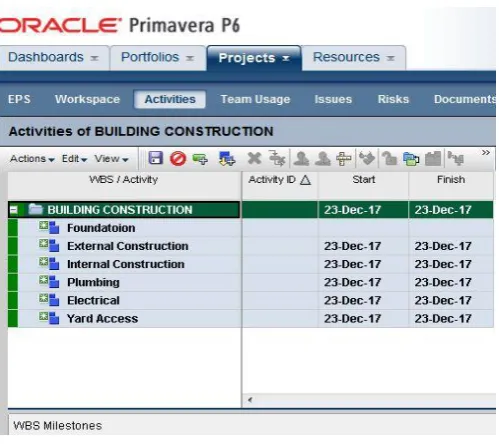
Task: Click the first grey person icon
Action: 301,159
